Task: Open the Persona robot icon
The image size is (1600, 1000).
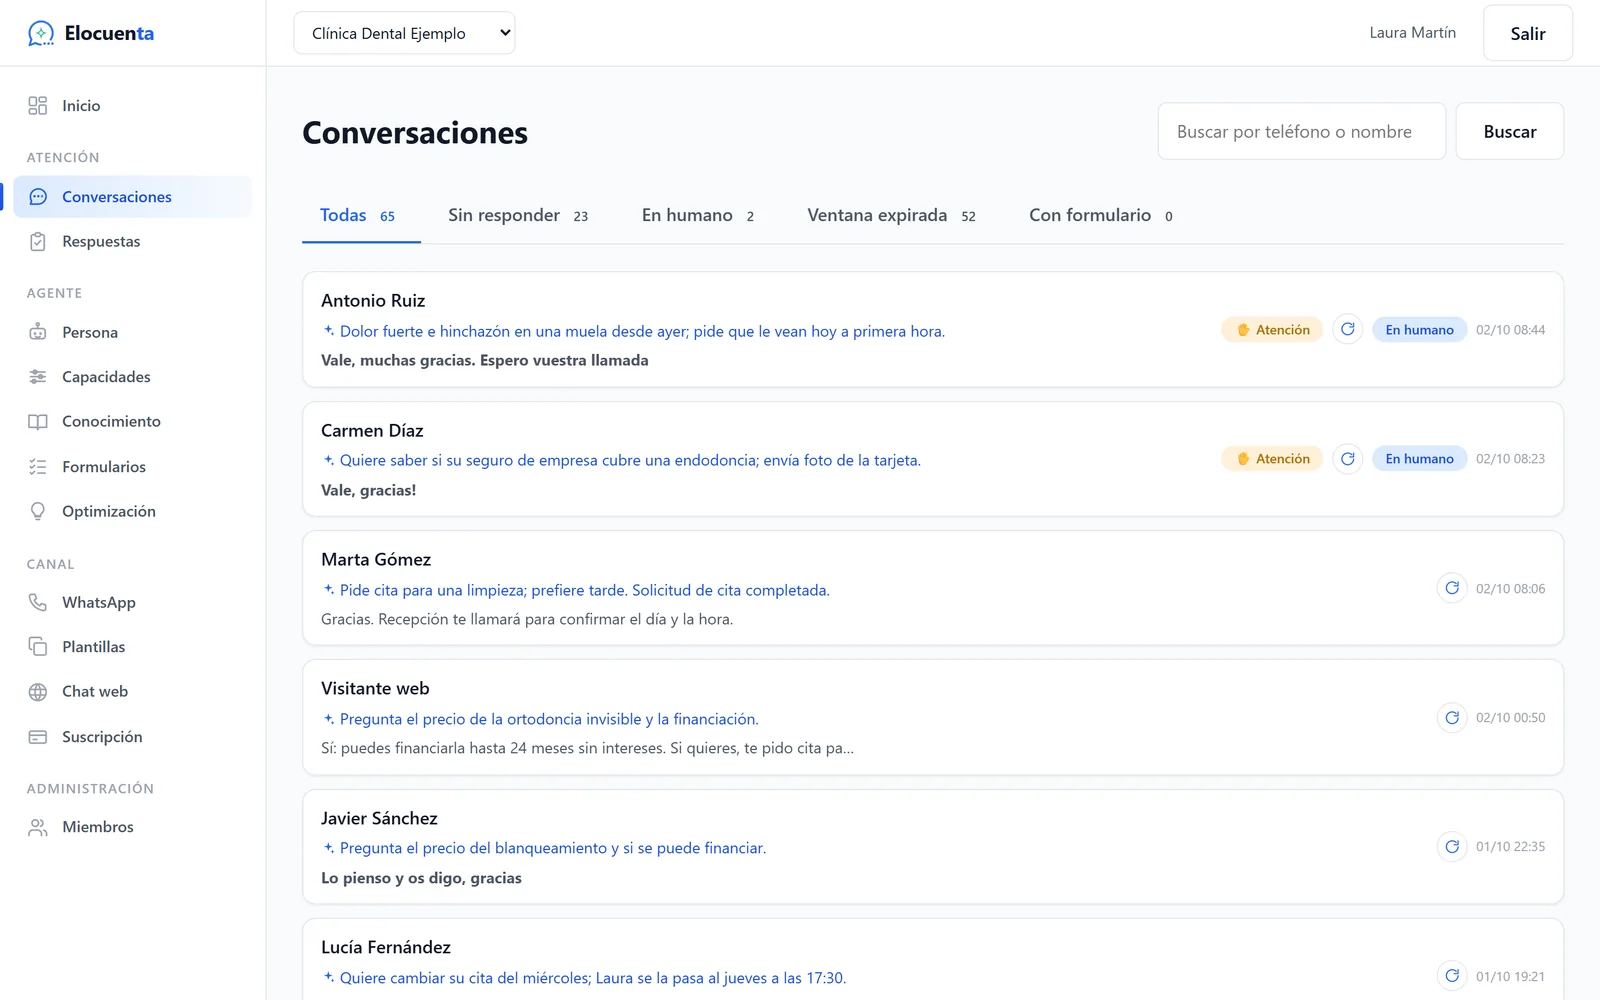Action: 38,332
